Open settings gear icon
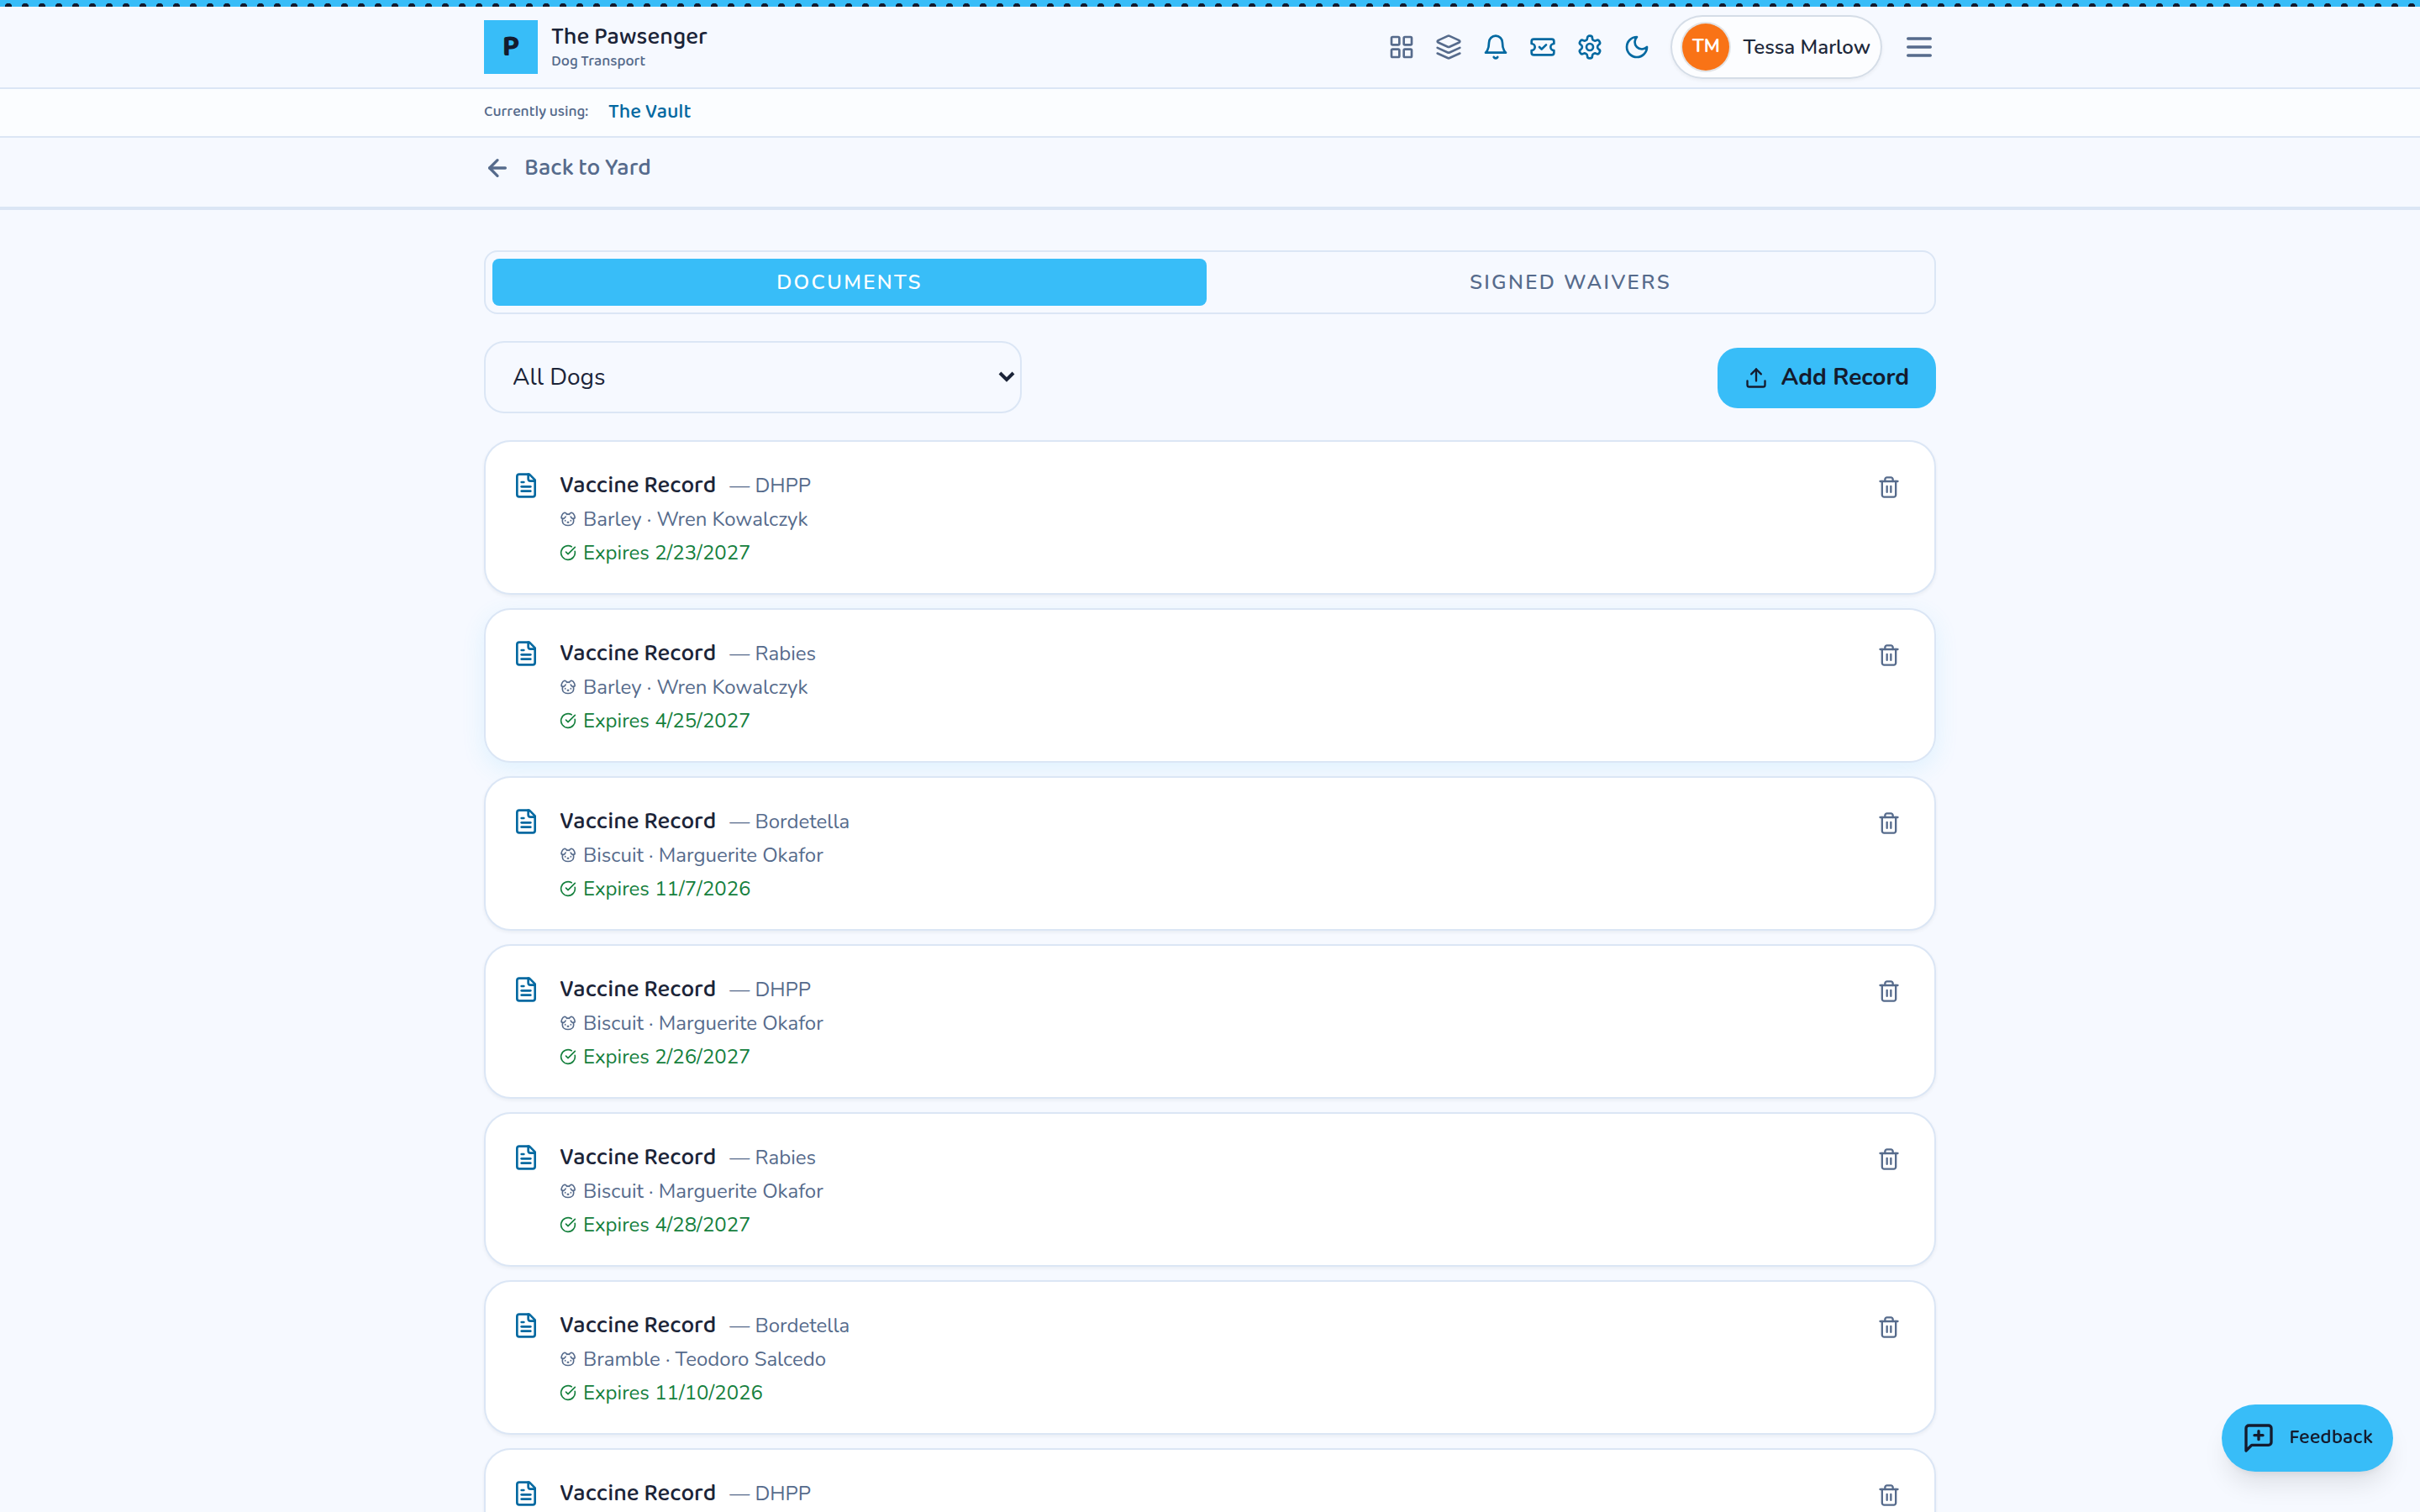 (1589, 47)
